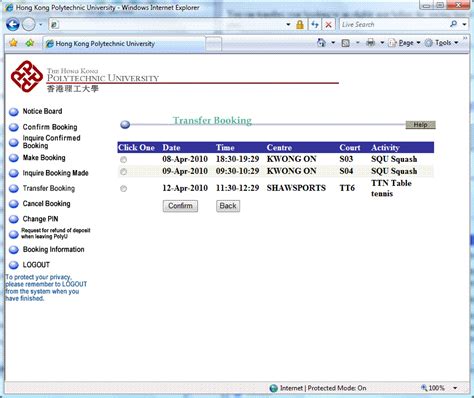Click the '09:30-10:29' time cell
474x398 pixels.
pyautogui.click(x=237, y=171)
